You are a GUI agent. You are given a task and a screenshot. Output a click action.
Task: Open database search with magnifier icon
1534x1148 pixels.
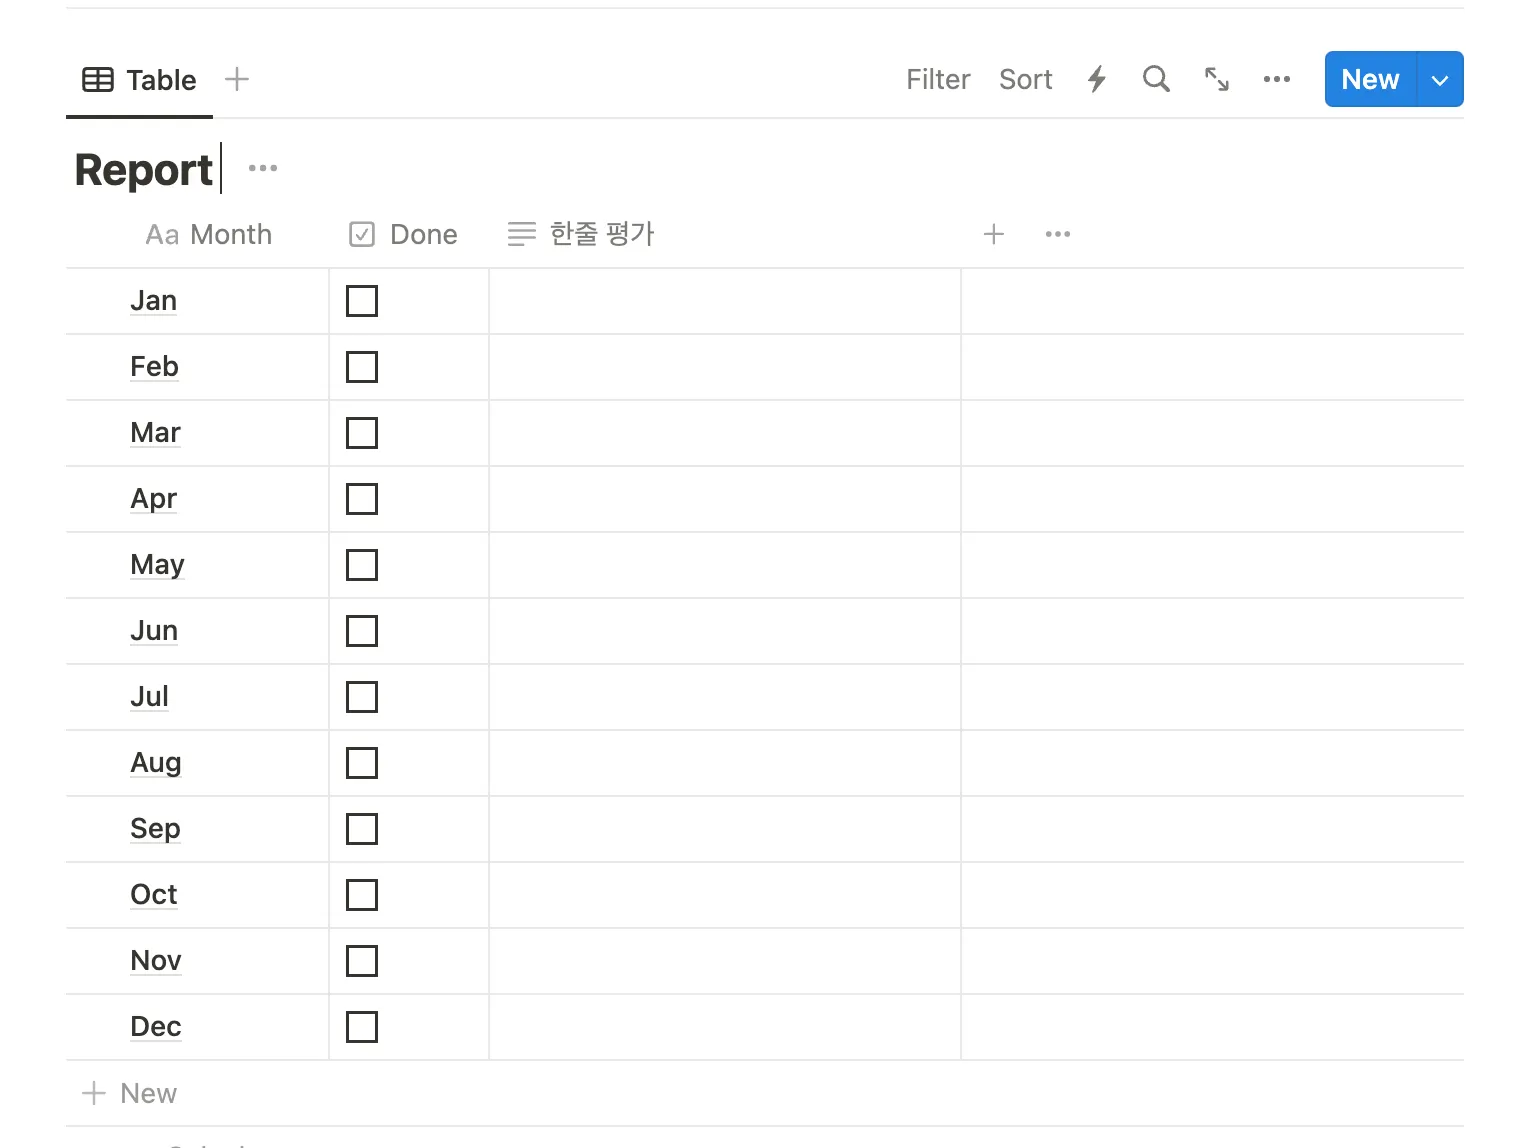tap(1156, 79)
